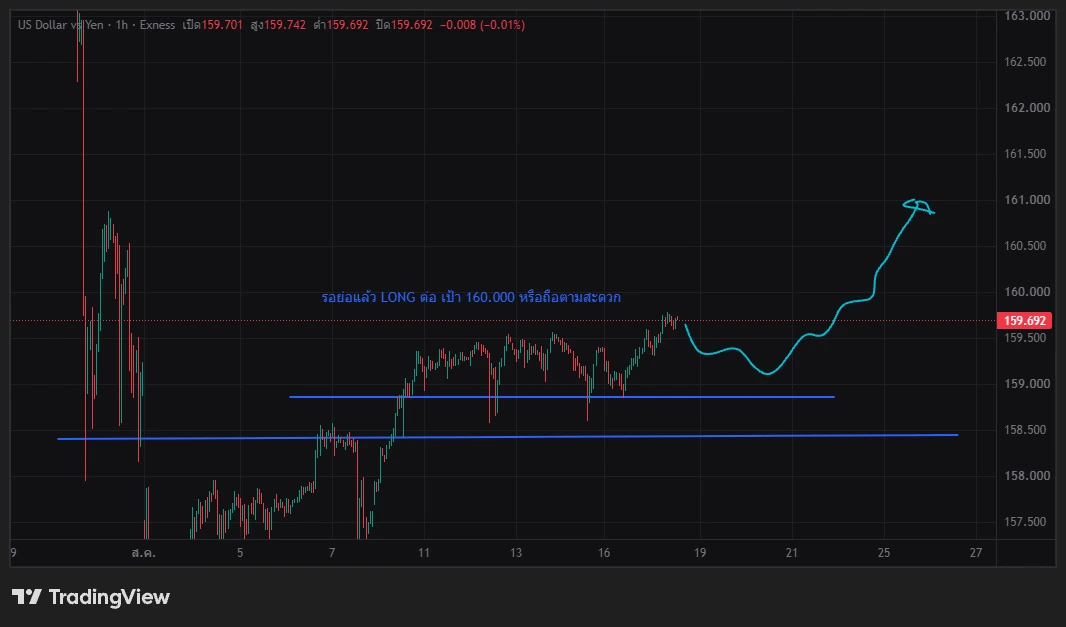
Task: Select the lower long blue horizontal line
Action: pos(507,437)
